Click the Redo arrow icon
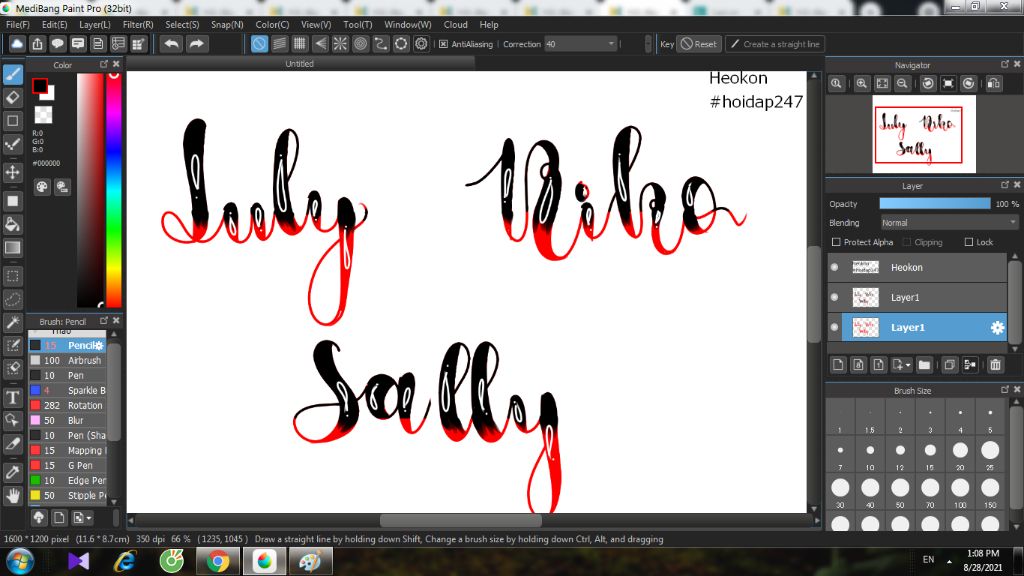This screenshot has height=576, width=1024. point(196,44)
